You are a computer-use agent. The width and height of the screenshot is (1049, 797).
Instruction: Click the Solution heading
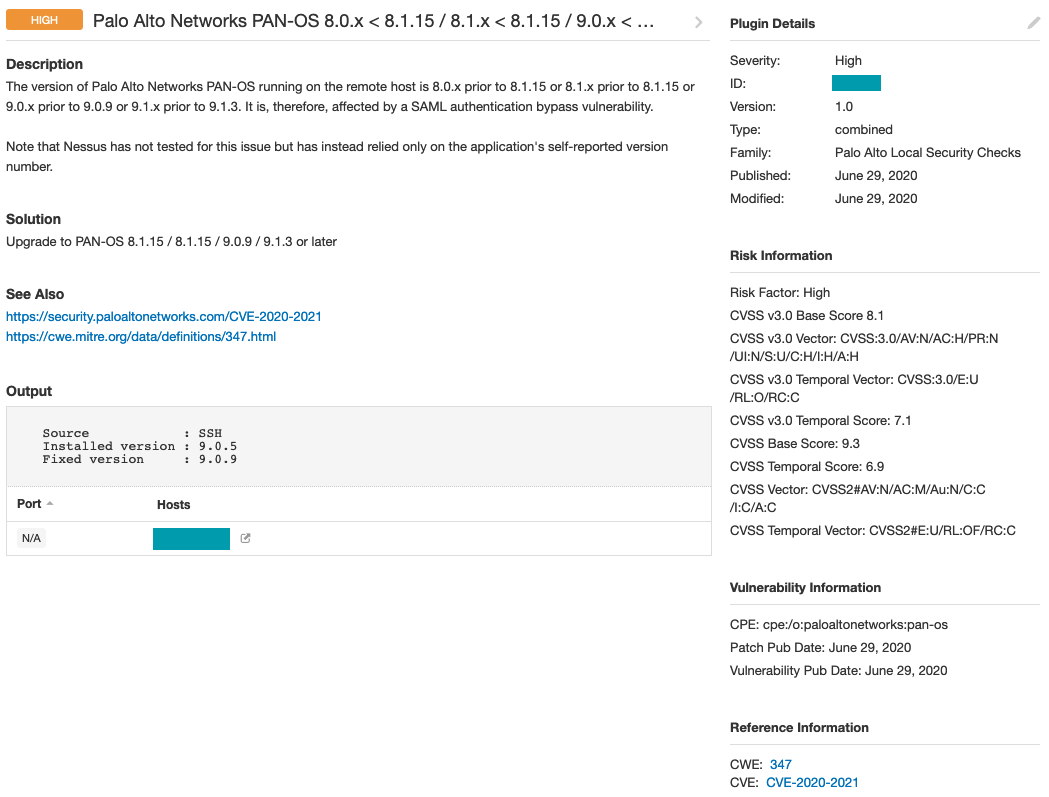33,219
